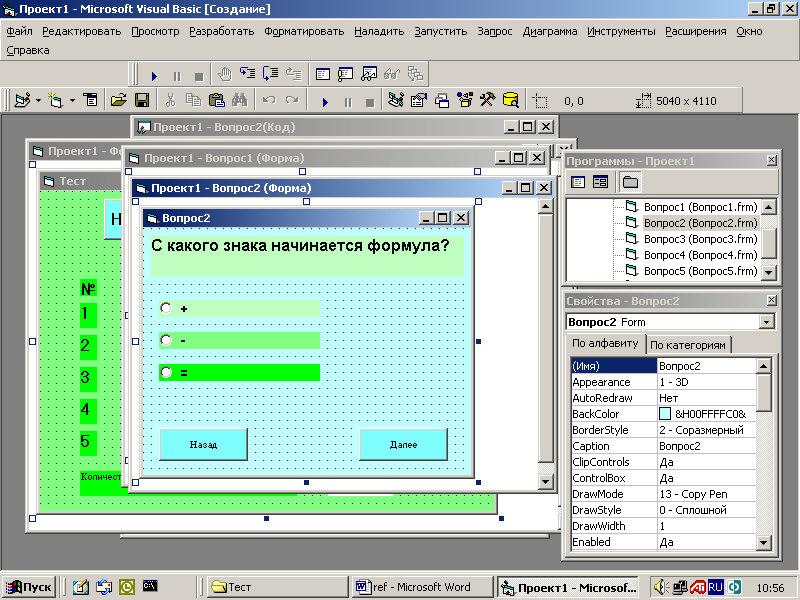Click the View Object icon in project panel

[600, 181]
